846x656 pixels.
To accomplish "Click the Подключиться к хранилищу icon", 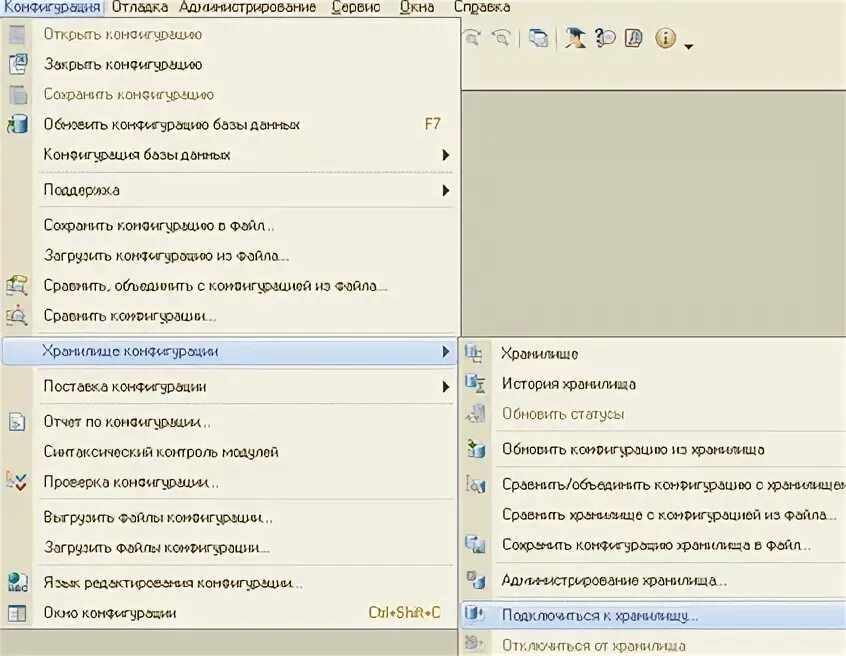I will tap(475, 614).
